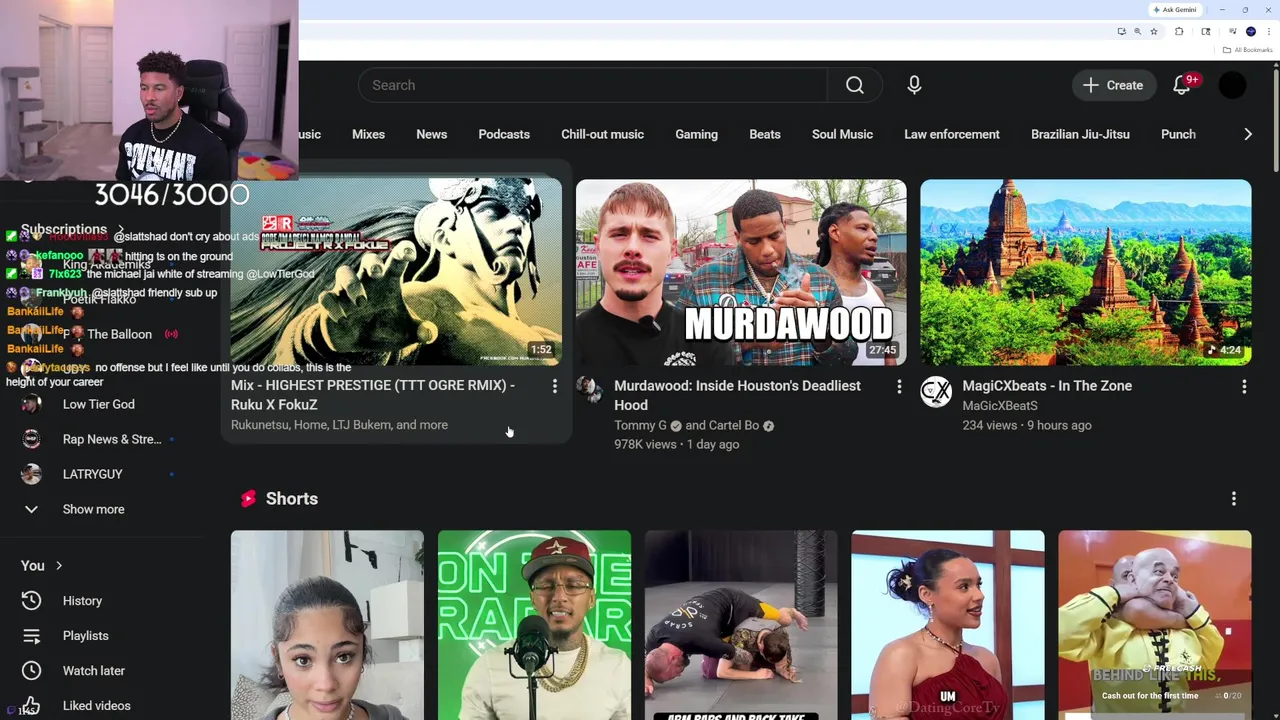Image resolution: width=1280 pixels, height=720 pixels.
Task: Click the MagiCXbeats - In The Zone title
Action: pyautogui.click(x=1047, y=385)
